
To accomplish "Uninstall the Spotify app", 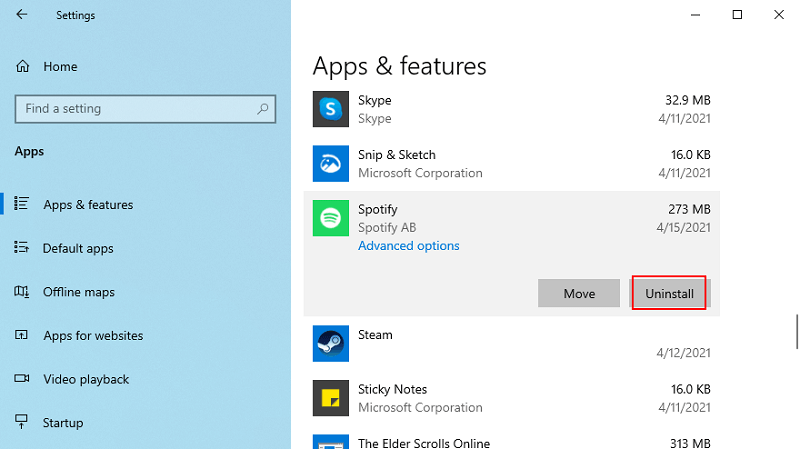I will point(669,293).
